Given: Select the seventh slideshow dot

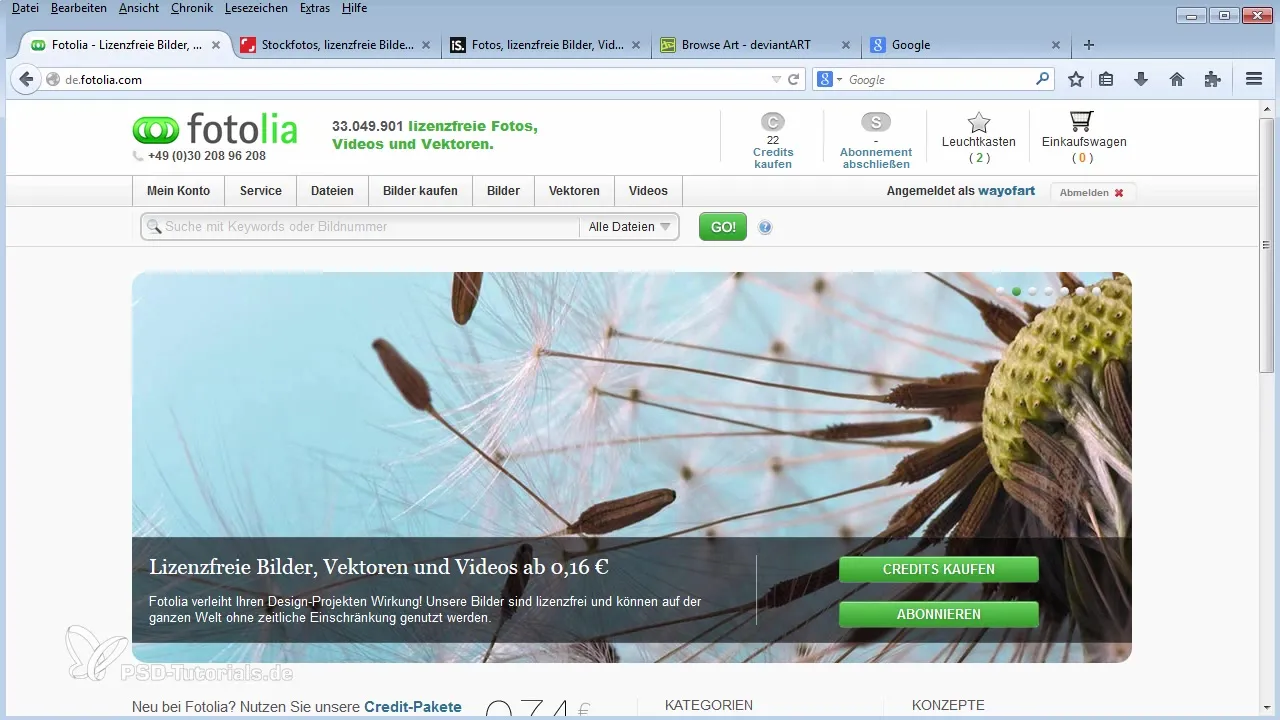Looking at the screenshot, I should click(1096, 291).
